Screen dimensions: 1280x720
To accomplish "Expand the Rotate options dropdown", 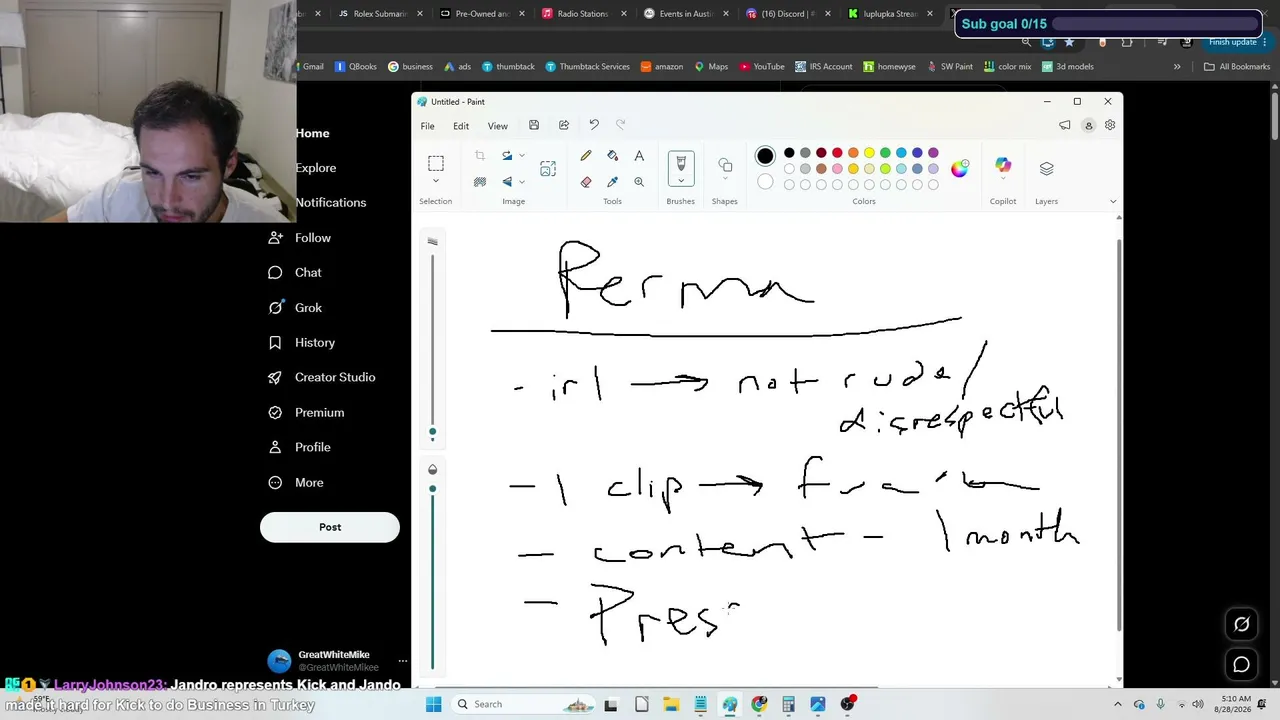I will 522,156.
